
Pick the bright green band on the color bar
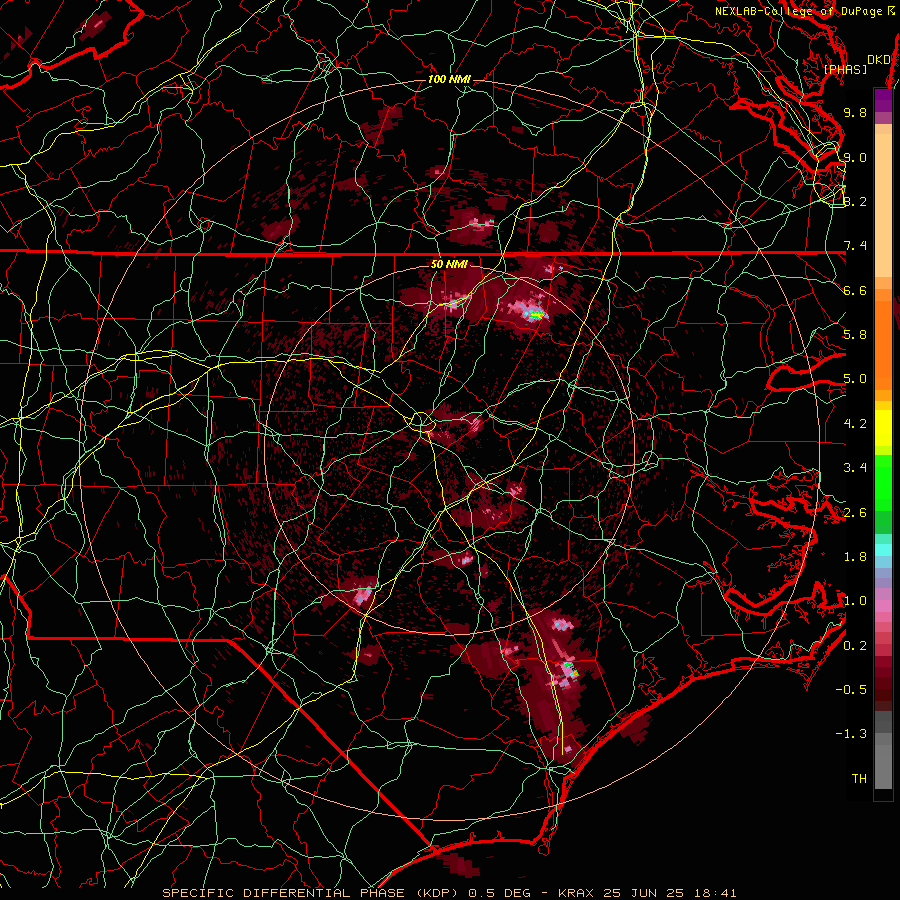[x=883, y=482]
